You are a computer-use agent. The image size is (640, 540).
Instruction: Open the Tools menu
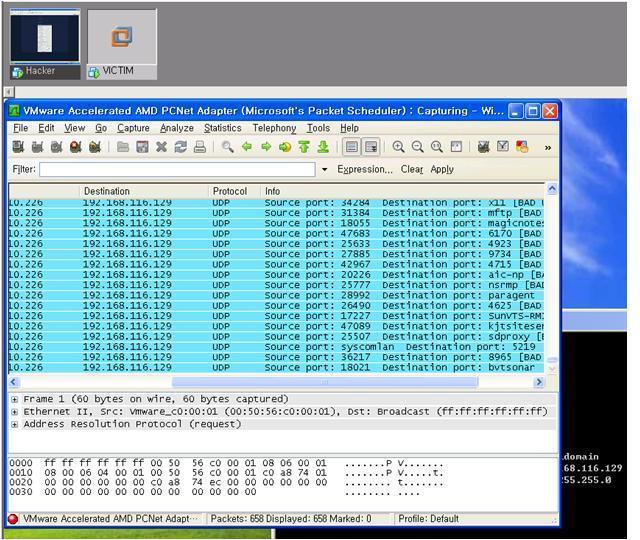(318, 128)
